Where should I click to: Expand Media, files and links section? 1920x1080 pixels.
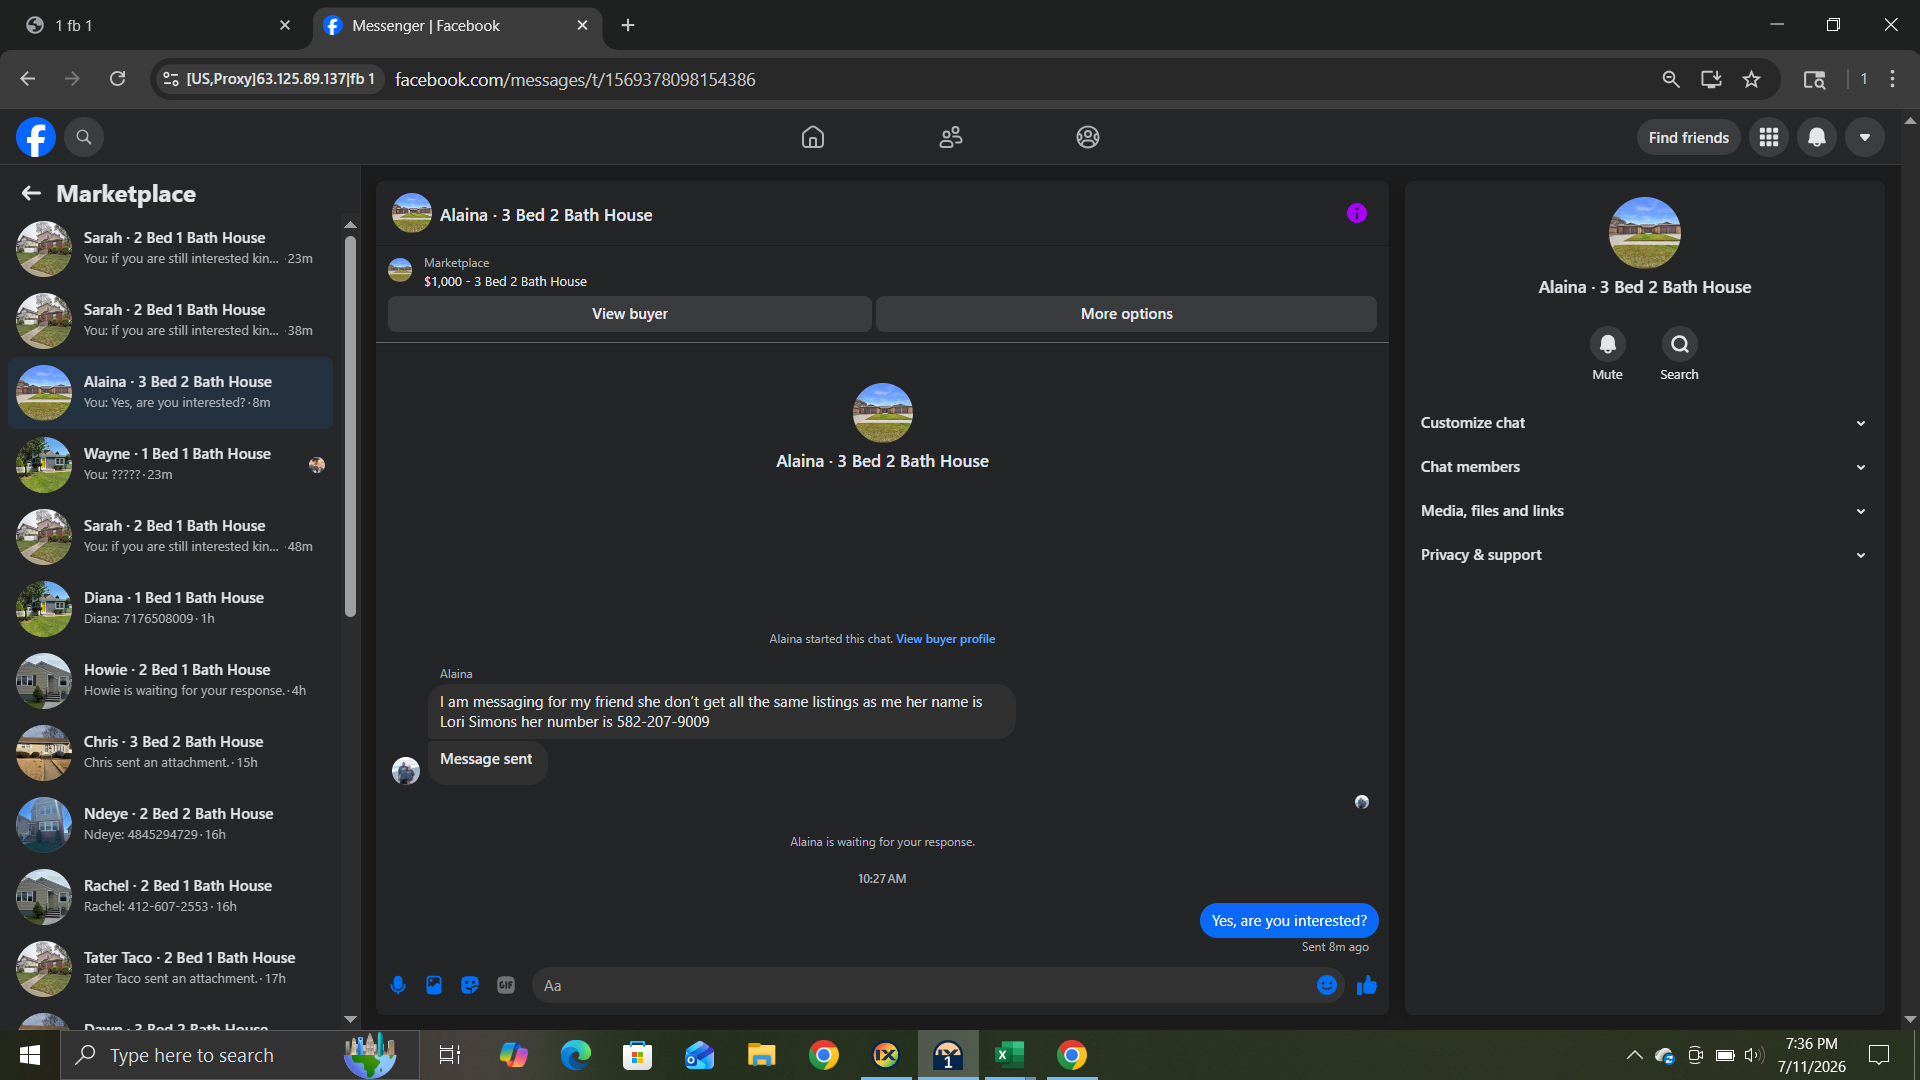coord(1644,511)
